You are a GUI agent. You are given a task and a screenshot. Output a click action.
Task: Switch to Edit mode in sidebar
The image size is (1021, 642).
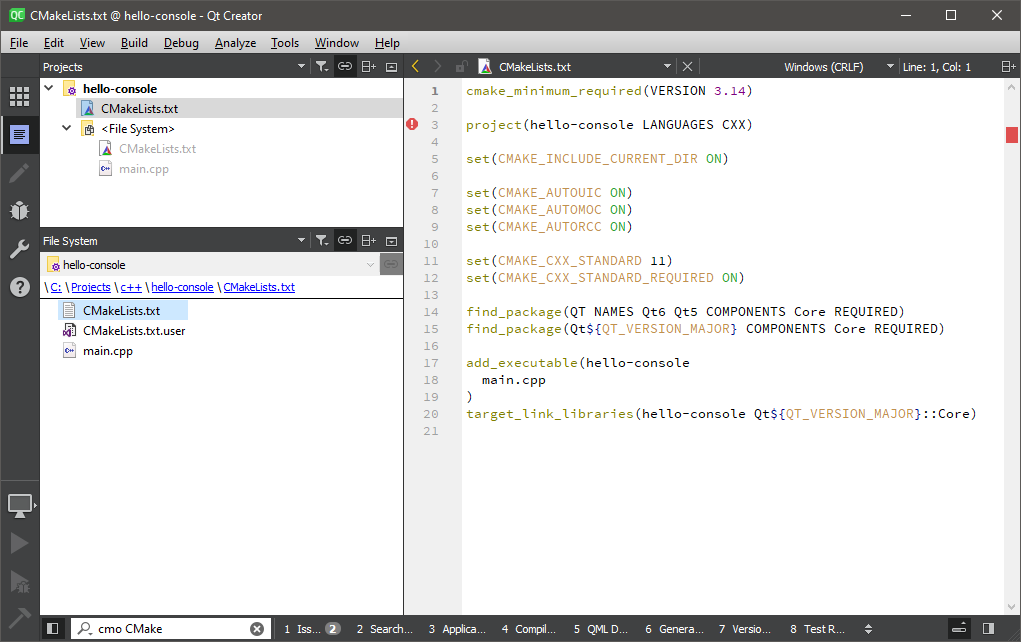click(x=19, y=134)
